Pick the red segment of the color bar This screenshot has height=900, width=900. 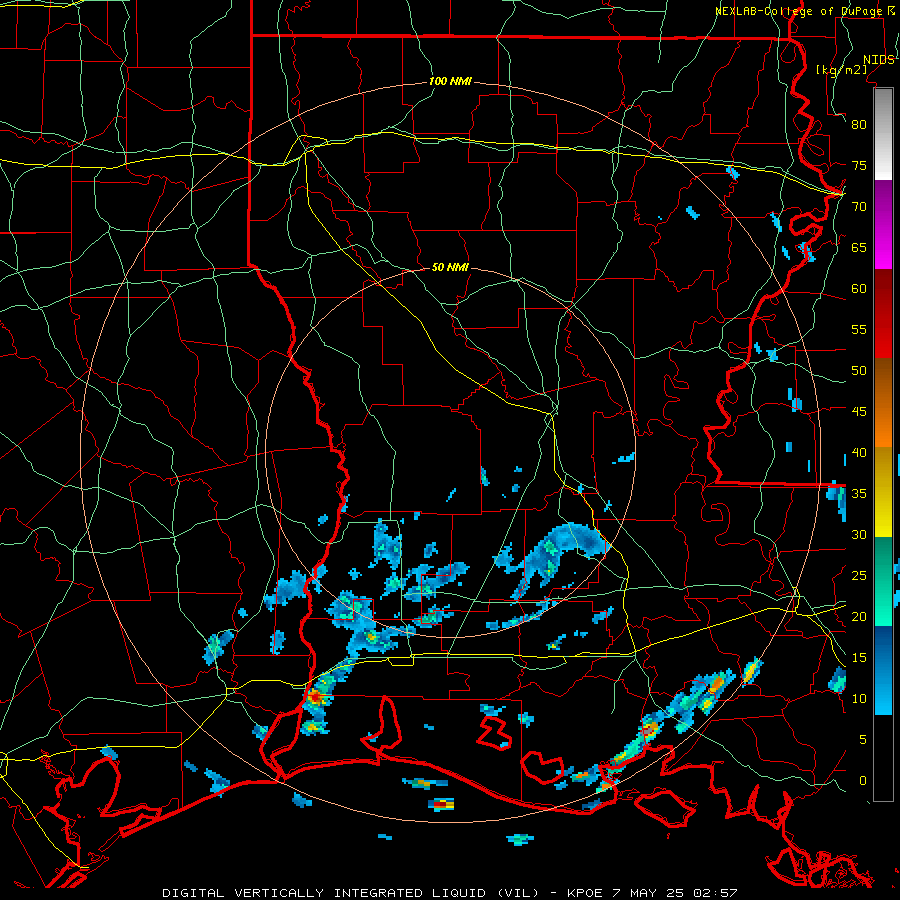(x=883, y=314)
